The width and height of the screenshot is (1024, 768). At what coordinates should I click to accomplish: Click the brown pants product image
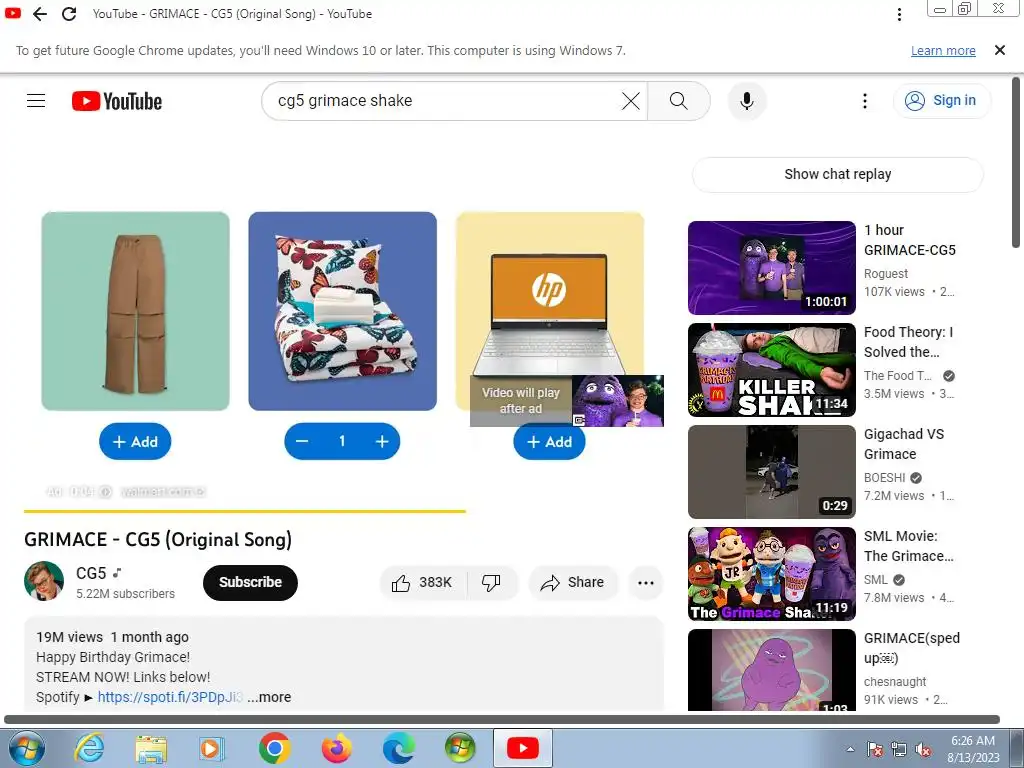click(x=135, y=311)
